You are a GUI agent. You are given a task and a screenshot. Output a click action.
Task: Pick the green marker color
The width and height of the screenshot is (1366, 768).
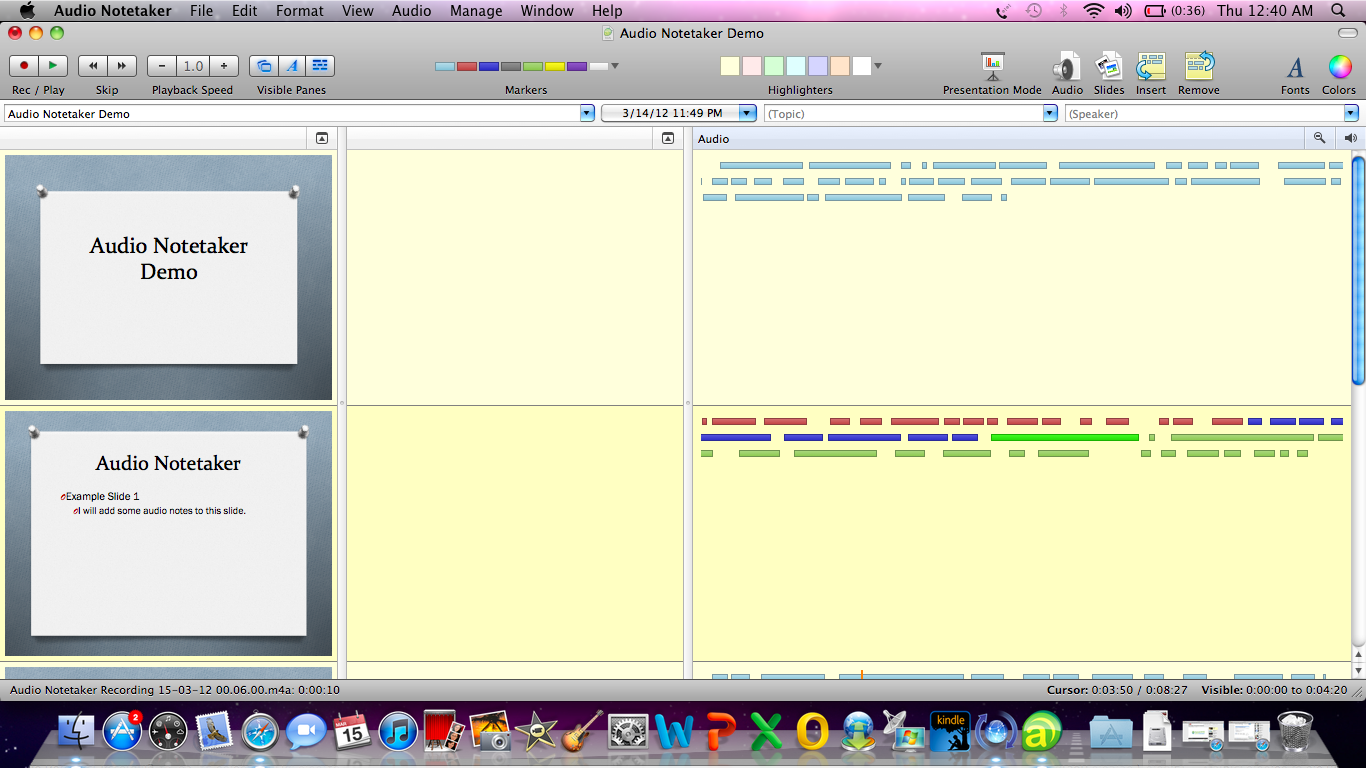coord(533,67)
